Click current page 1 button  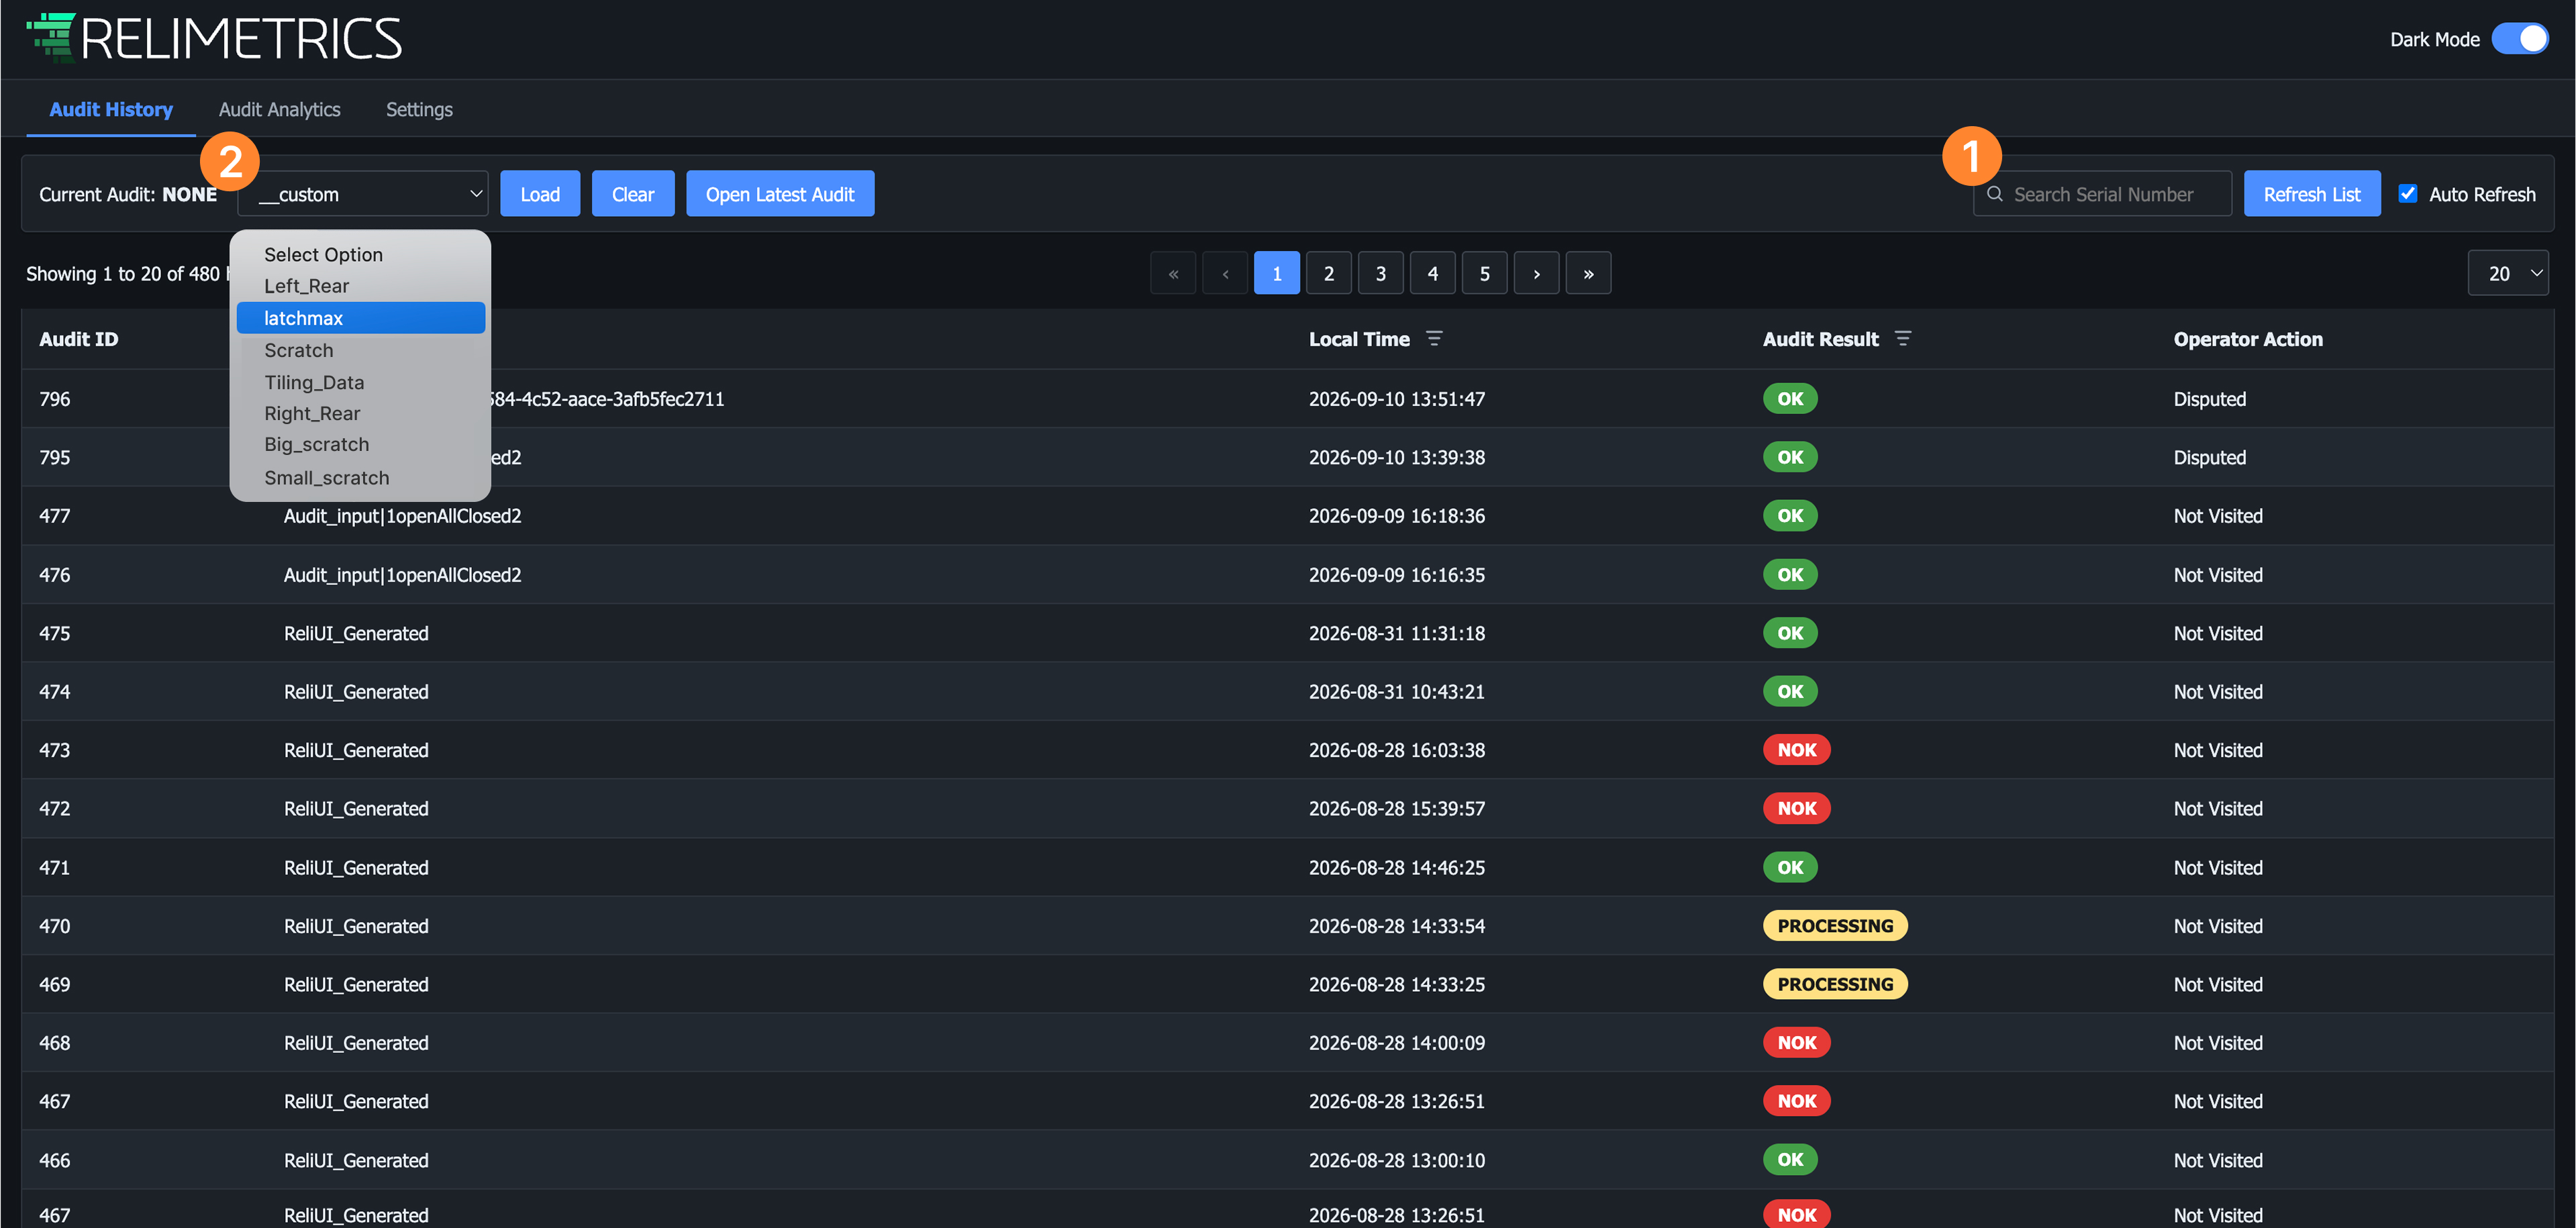tap(1277, 273)
